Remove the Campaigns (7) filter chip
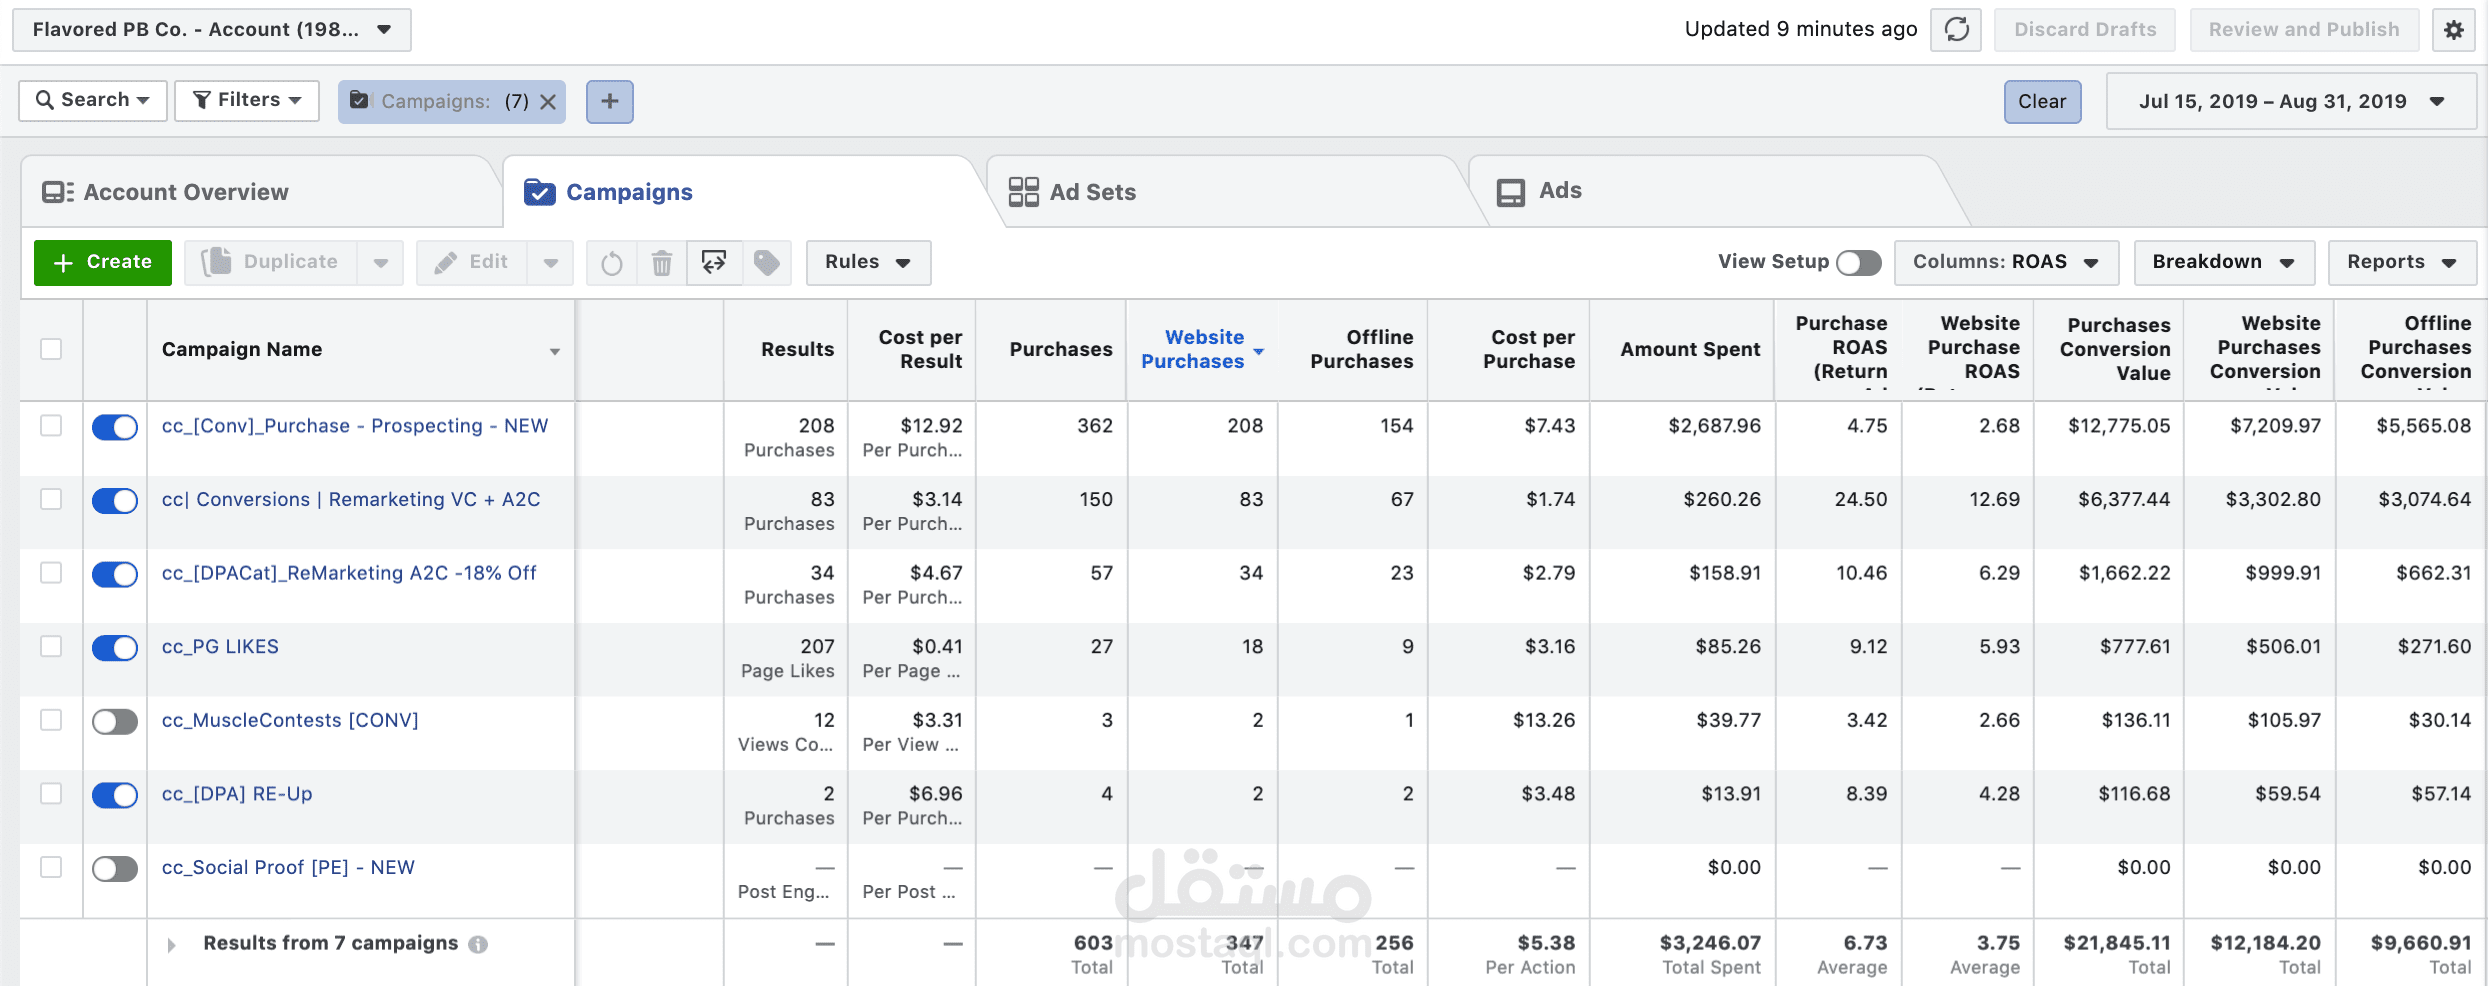Image resolution: width=2488 pixels, height=986 pixels. 548,102
